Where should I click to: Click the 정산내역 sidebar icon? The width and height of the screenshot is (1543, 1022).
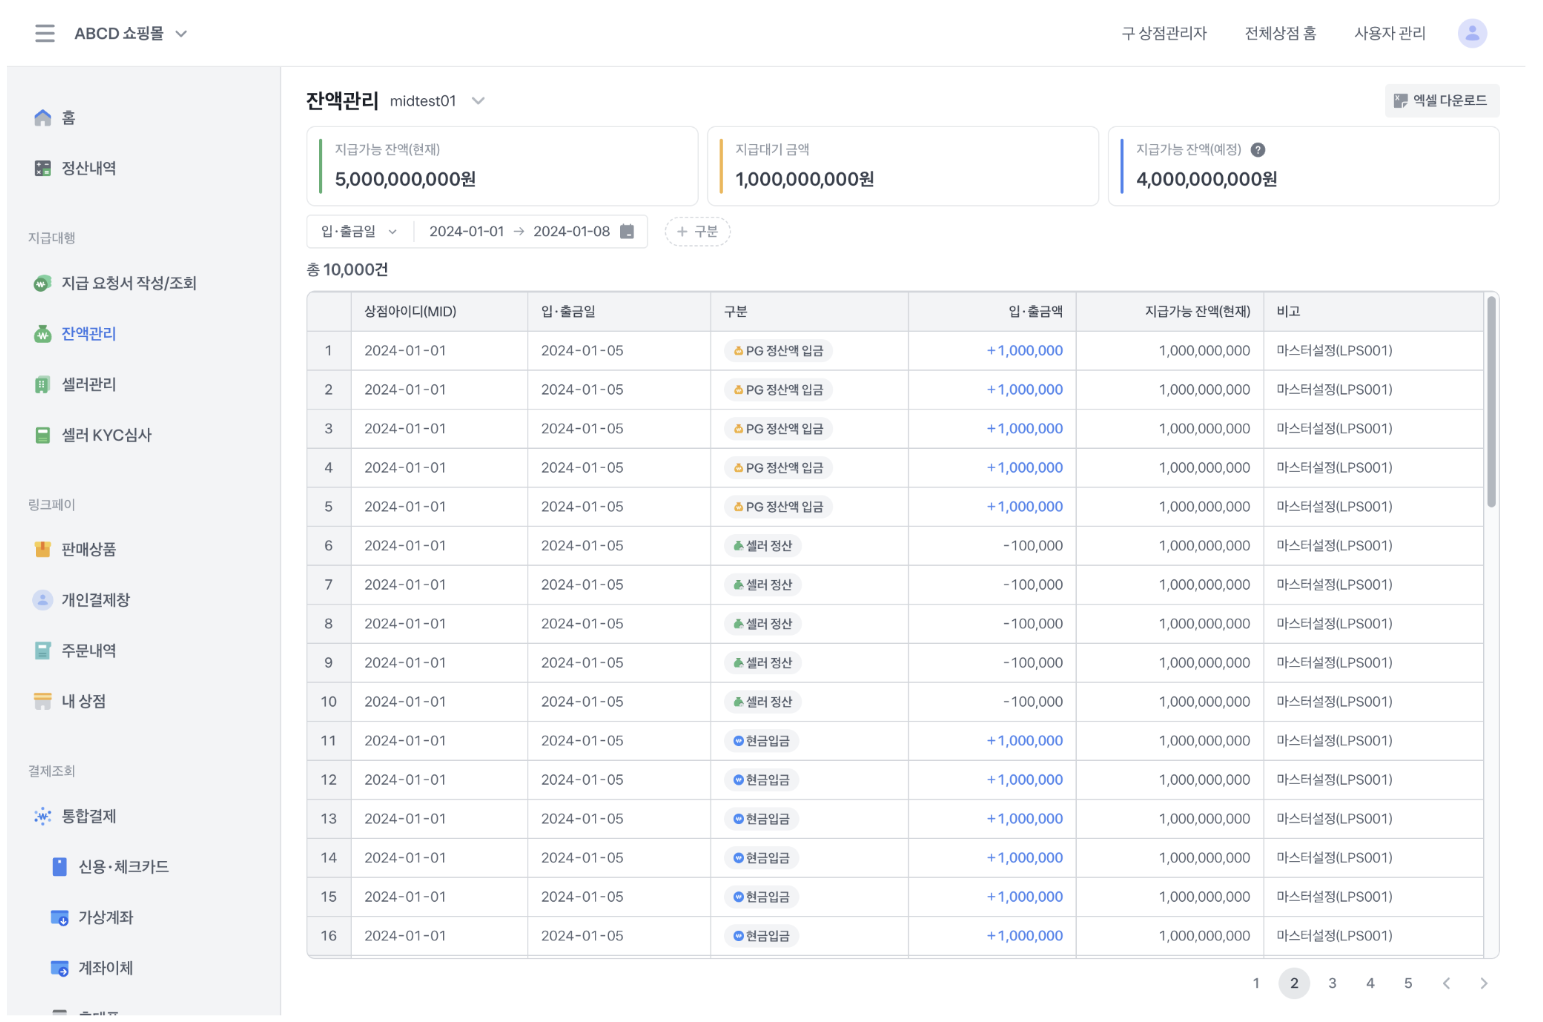tap(42, 168)
